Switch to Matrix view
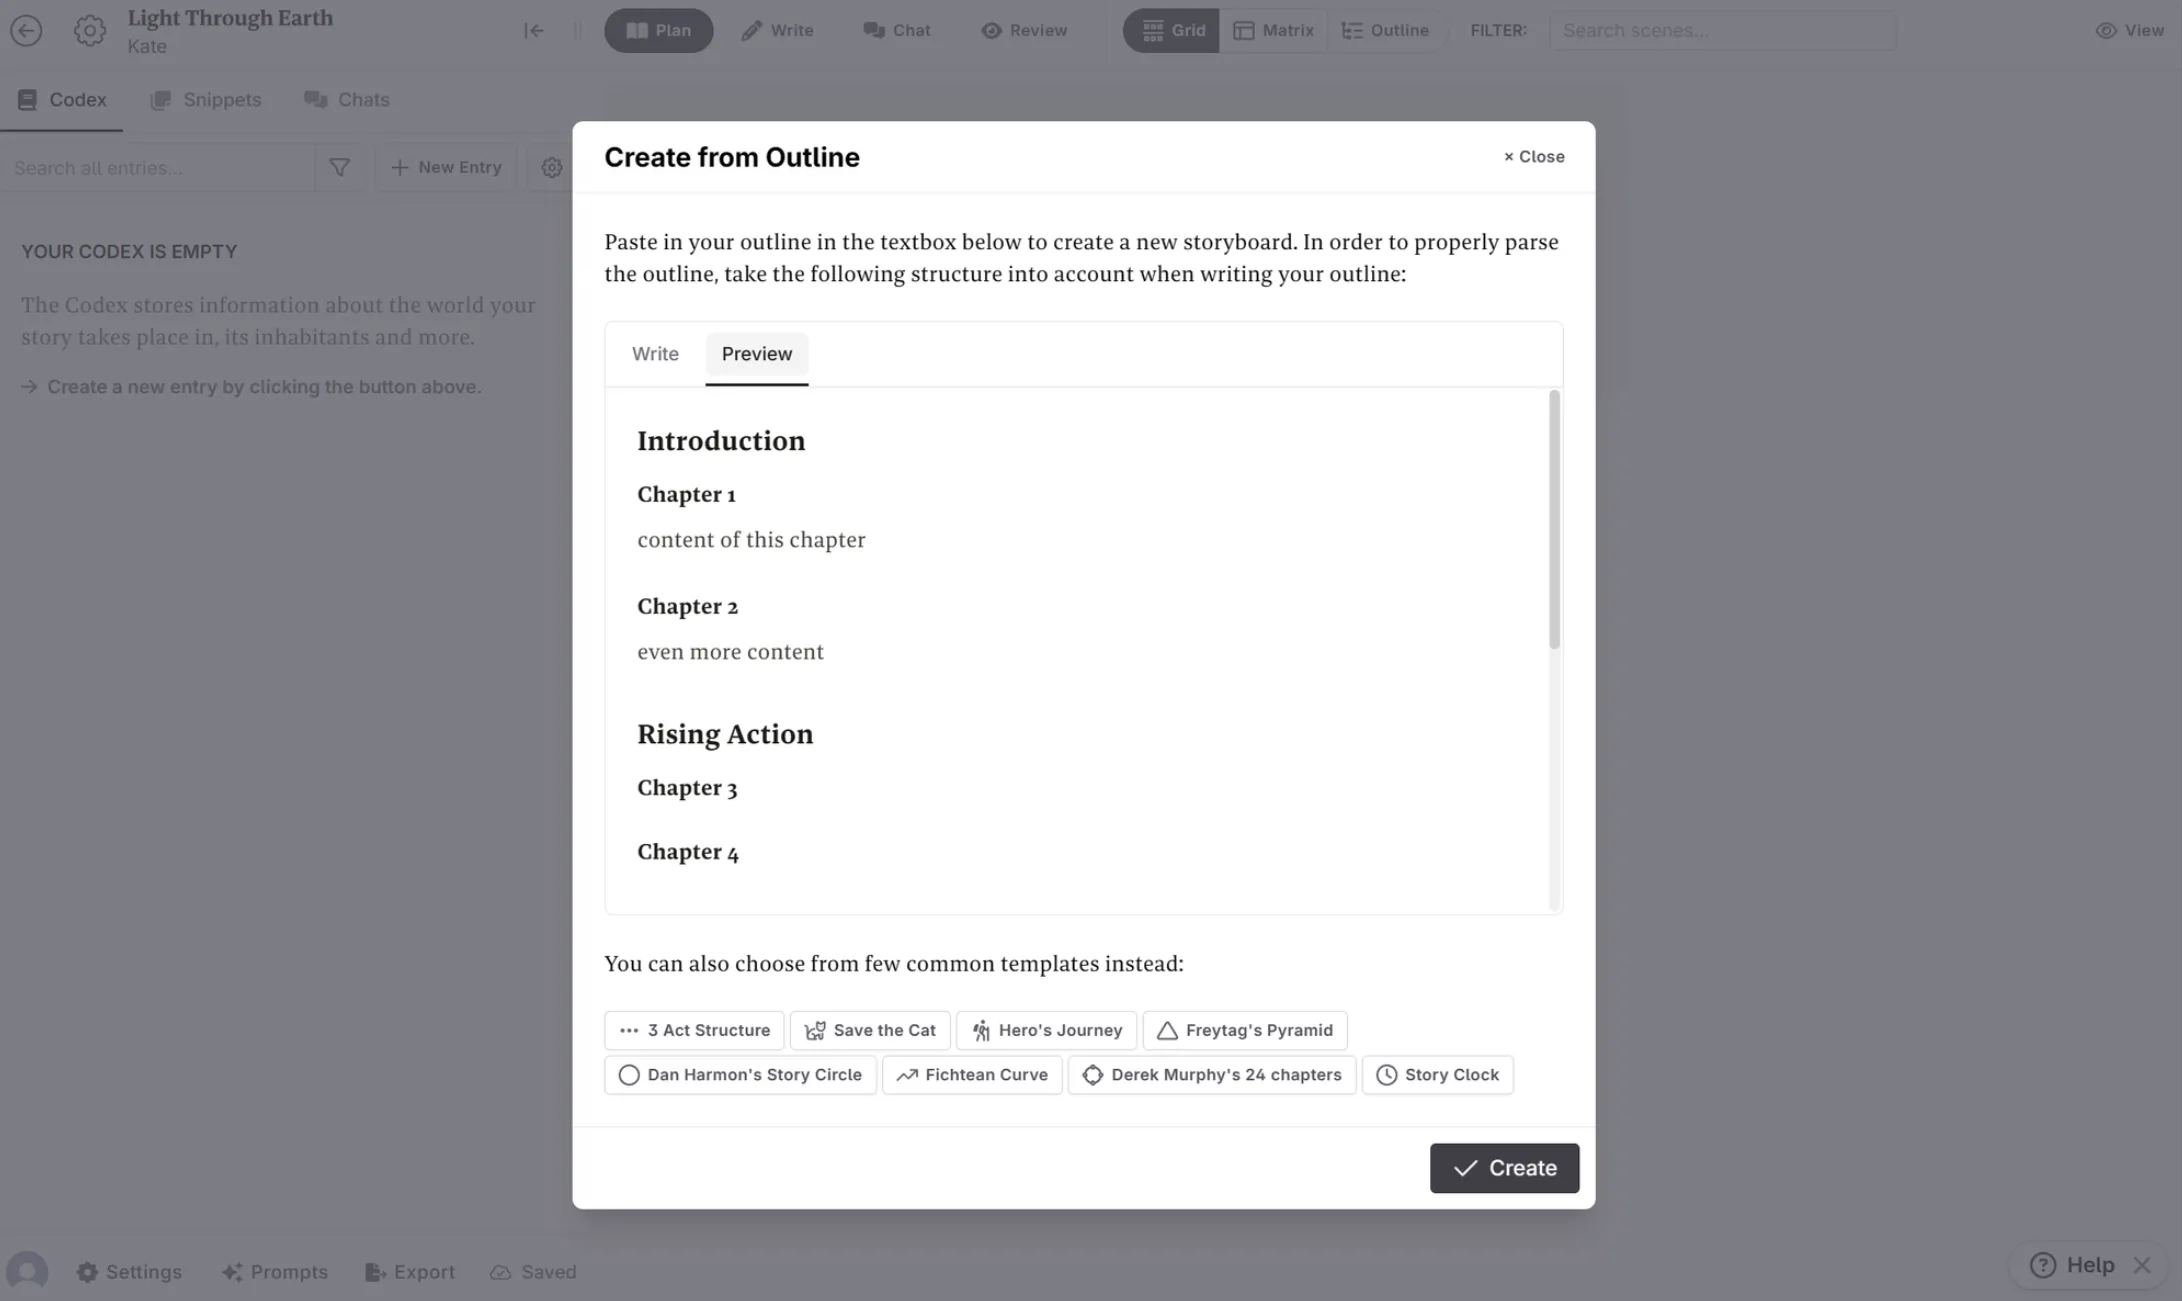 click(1274, 30)
